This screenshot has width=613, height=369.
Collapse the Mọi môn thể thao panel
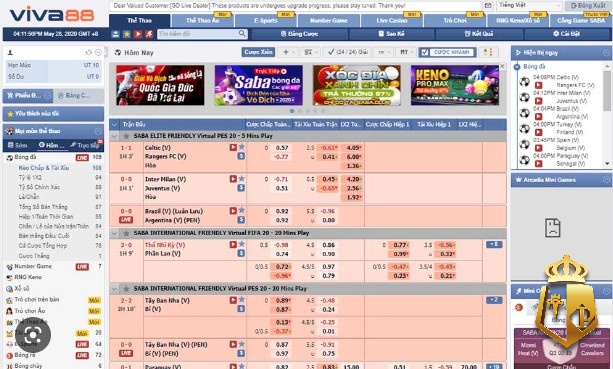point(98,131)
